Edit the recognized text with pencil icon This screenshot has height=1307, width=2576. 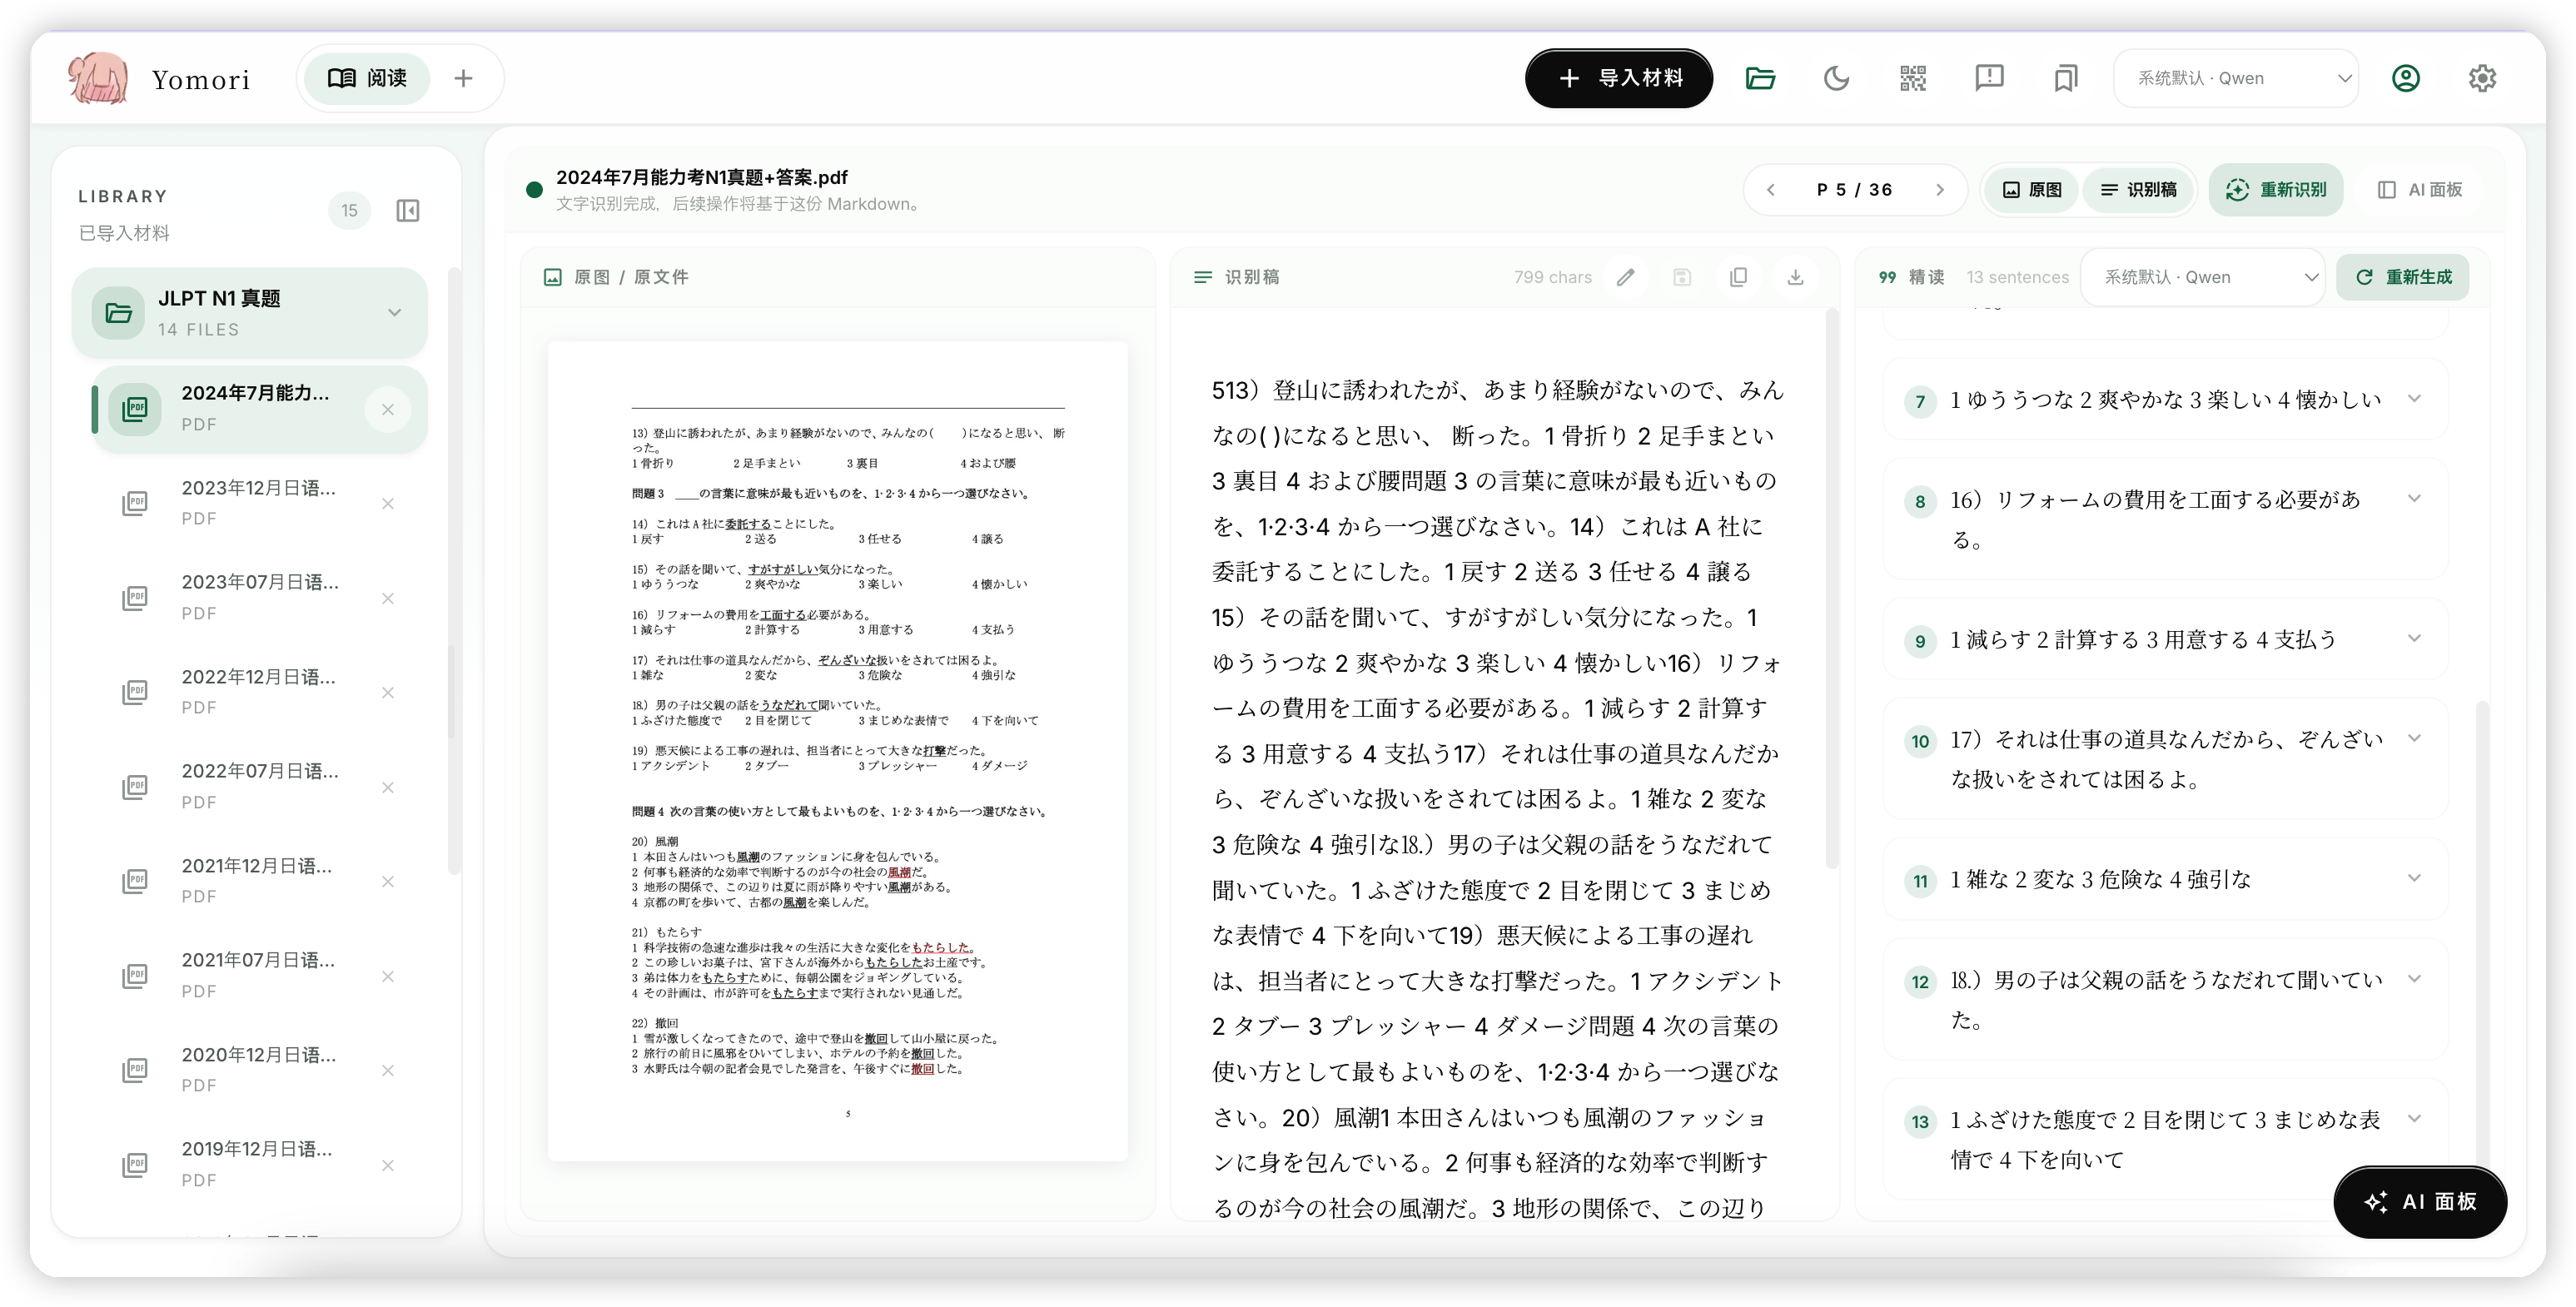click(1625, 277)
